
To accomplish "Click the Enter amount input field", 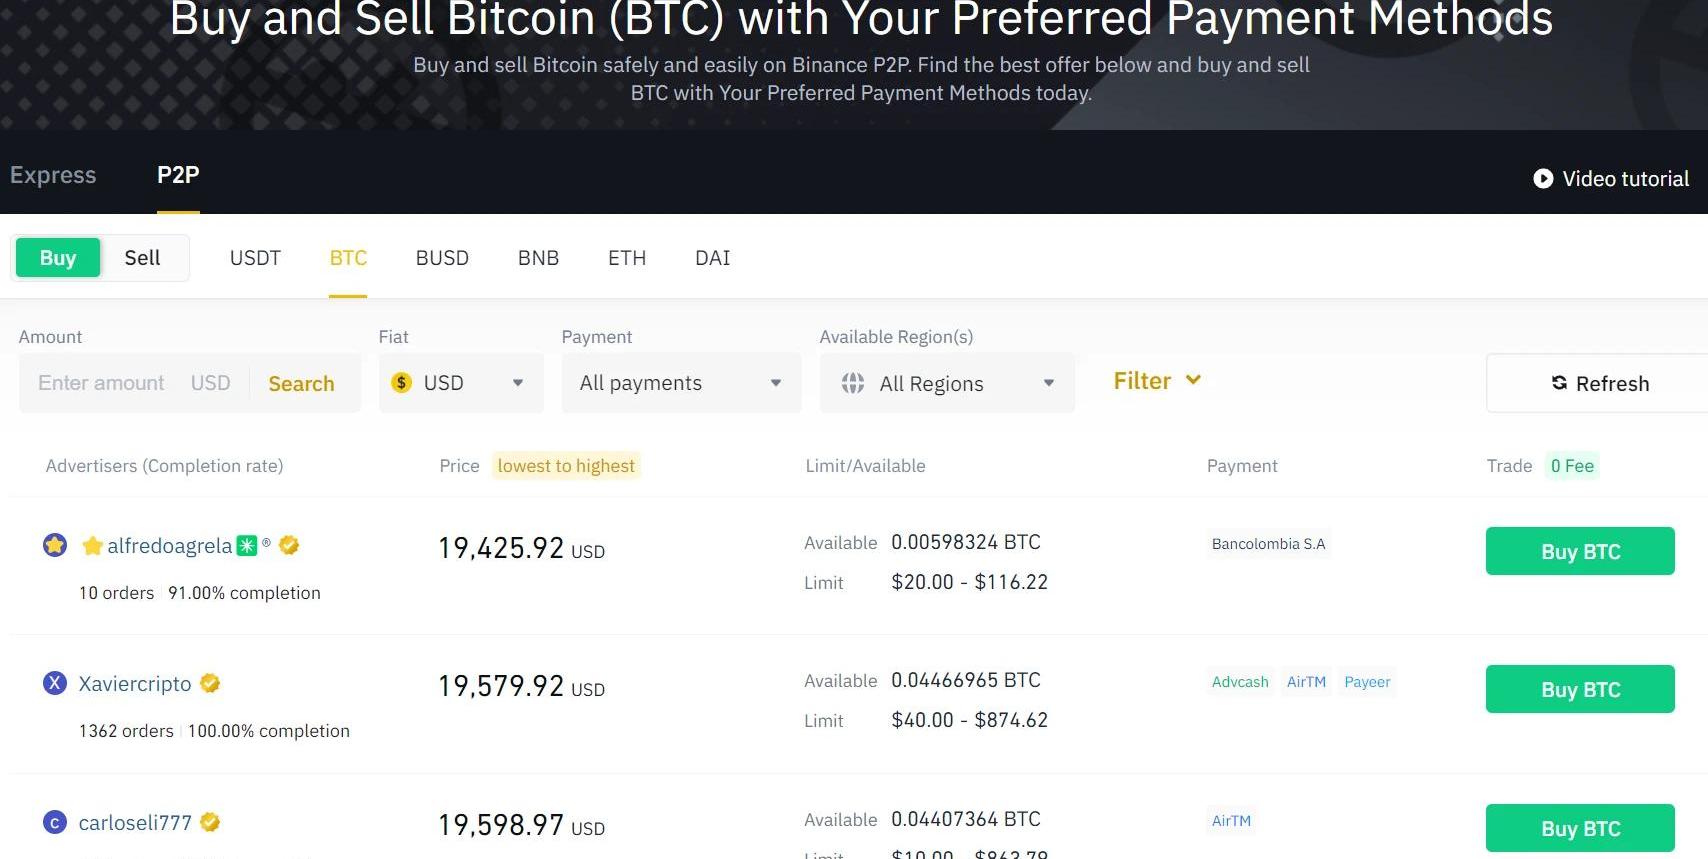I will pyautogui.click(x=102, y=383).
